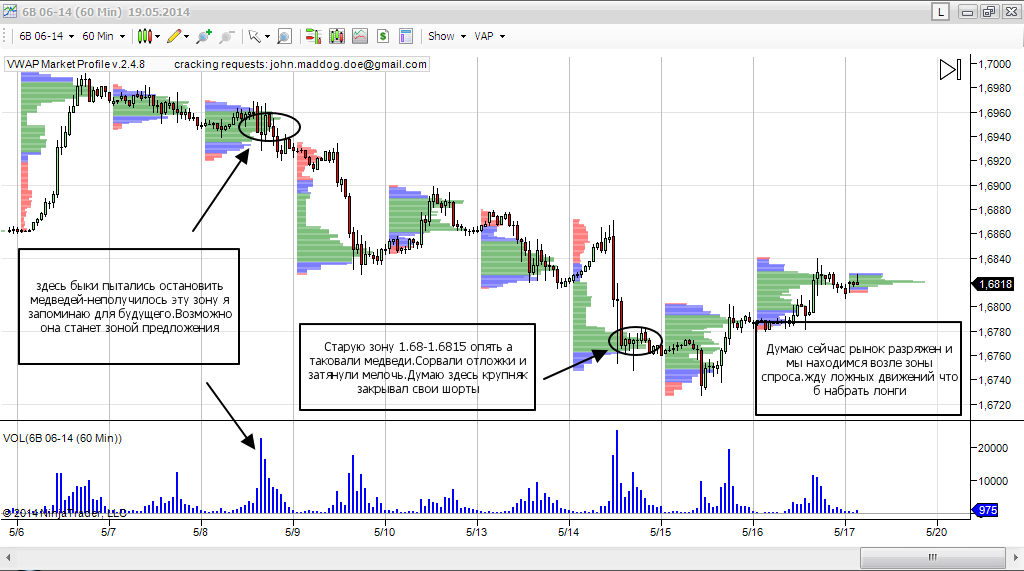The height and width of the screenshot is (571, 1024).
Task: Click the 5/6 date label
Action: [x=16, y=532]
